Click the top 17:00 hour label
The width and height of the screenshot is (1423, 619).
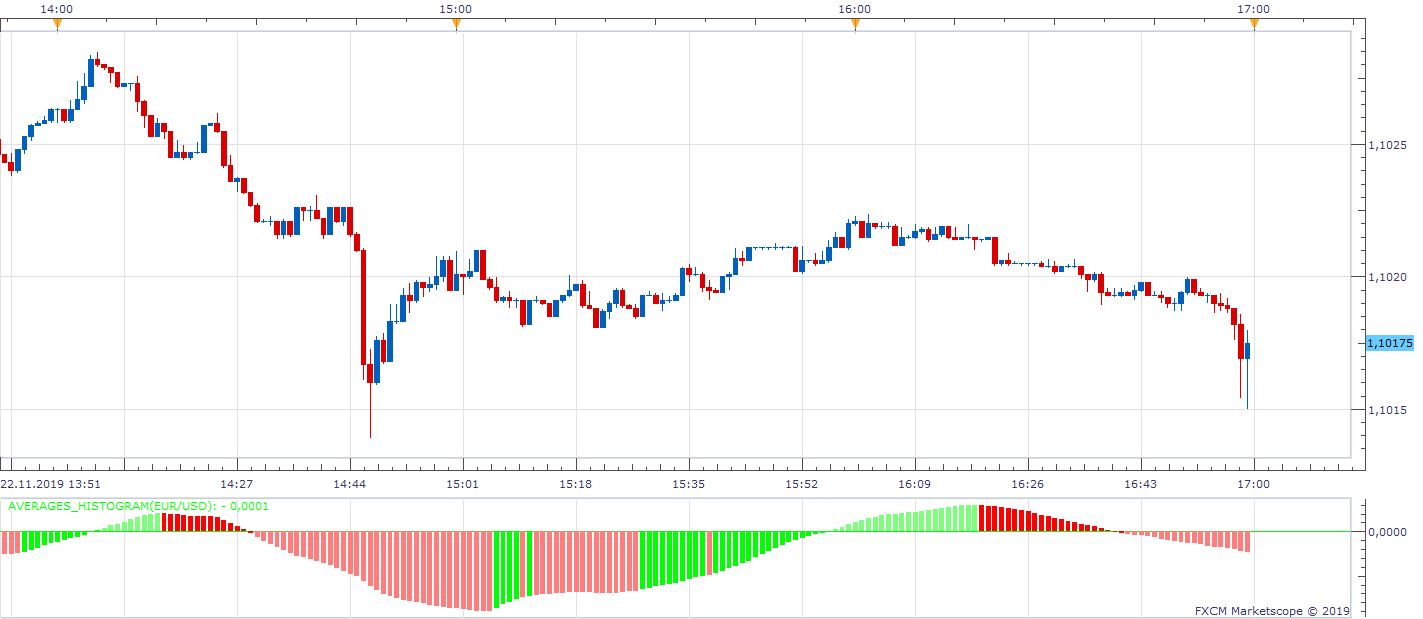click(1254, 9)
